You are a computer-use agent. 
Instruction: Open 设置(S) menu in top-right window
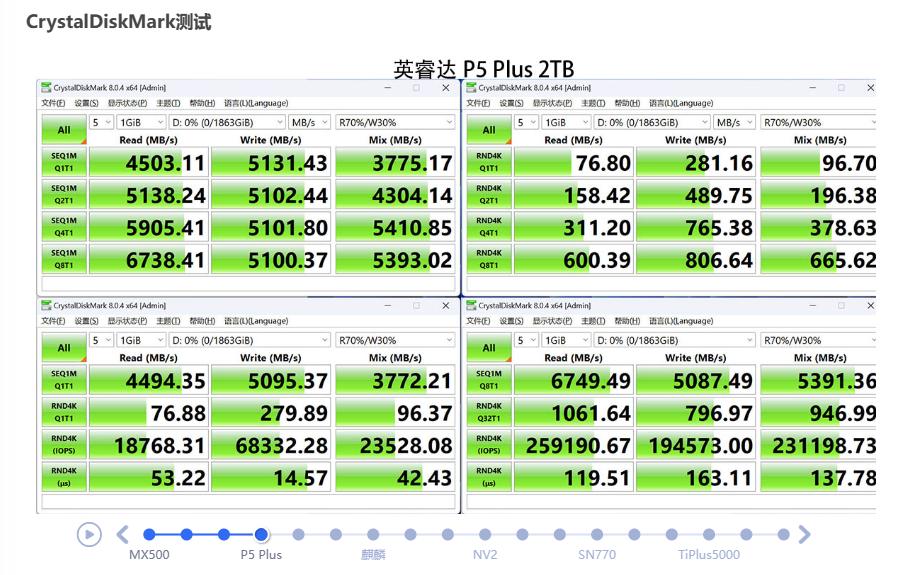(511, 103)
